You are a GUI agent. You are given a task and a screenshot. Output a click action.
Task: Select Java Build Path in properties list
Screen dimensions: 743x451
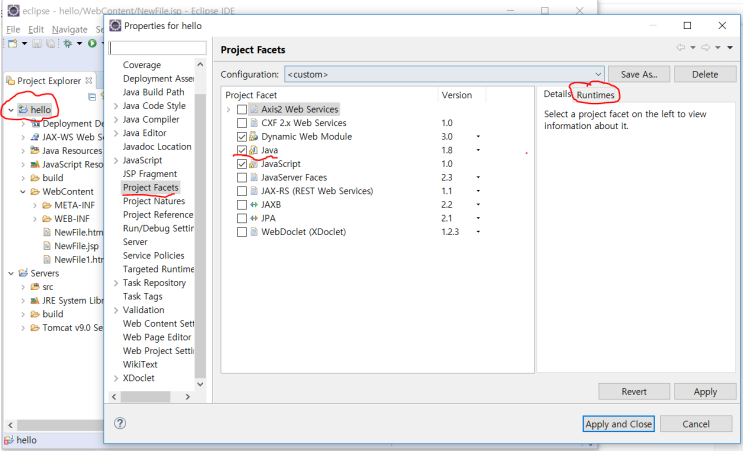click(x=154, y=92)
